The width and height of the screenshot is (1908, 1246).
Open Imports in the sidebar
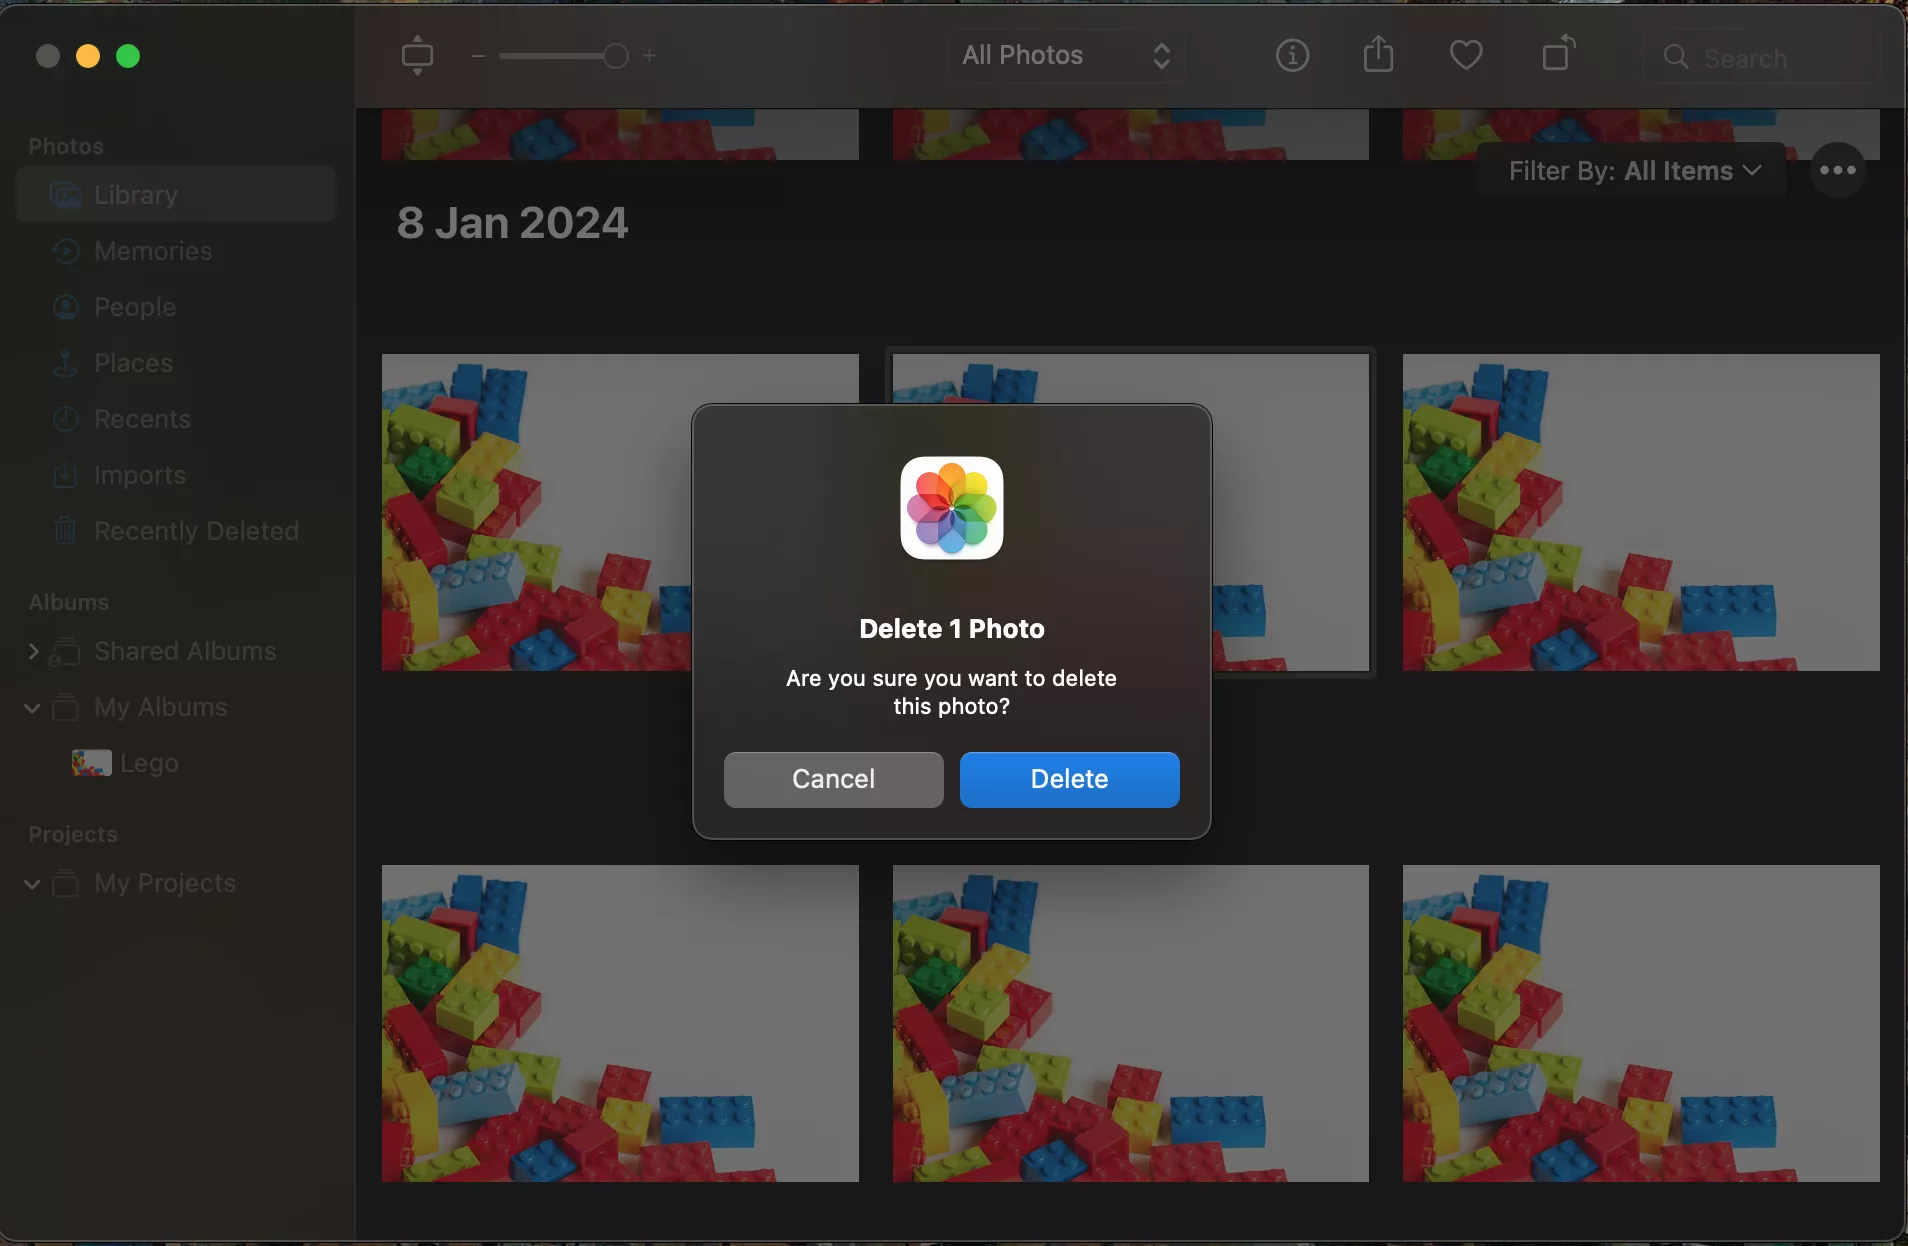[176, 475]
